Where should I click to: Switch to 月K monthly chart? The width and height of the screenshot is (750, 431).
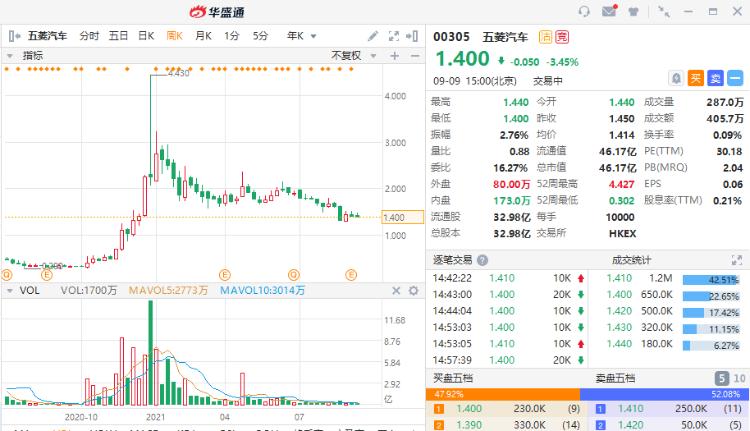pyautogui.click(x=203, y=36)
